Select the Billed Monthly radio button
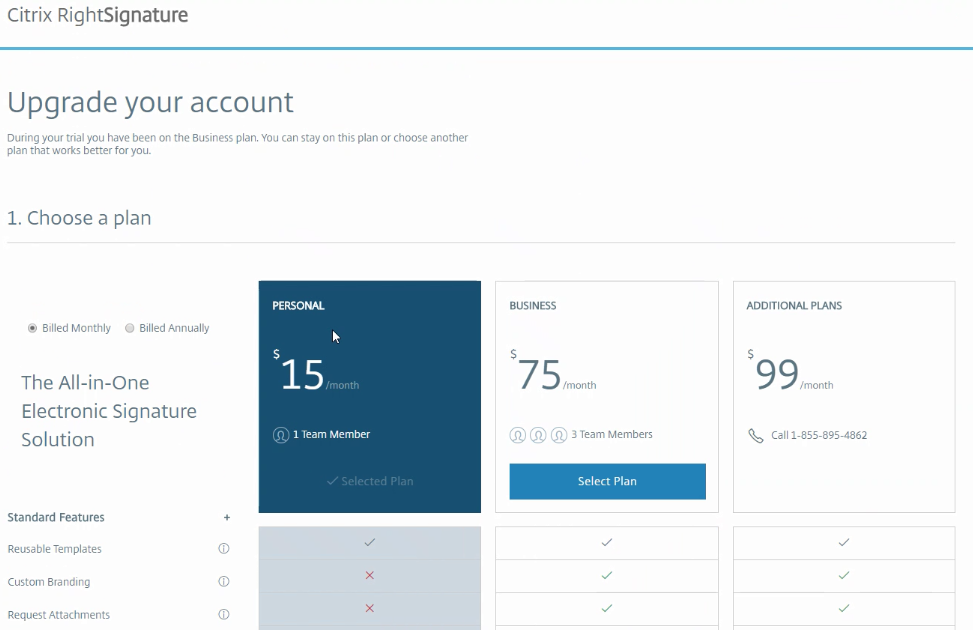The height and width of the screenshot is (630, 973). tap(32, 328)
